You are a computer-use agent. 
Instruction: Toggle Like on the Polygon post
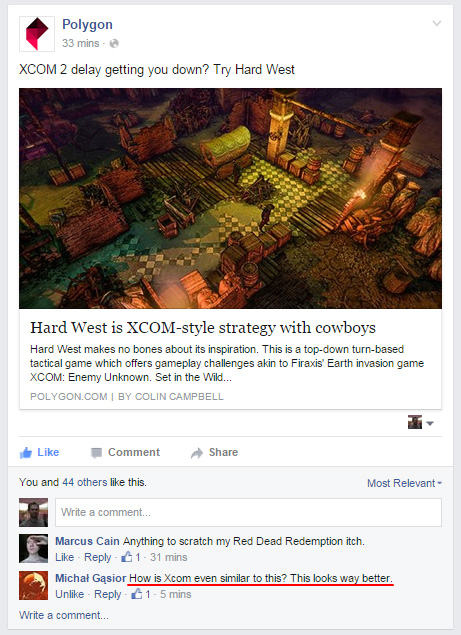click(x=39, y=452)
